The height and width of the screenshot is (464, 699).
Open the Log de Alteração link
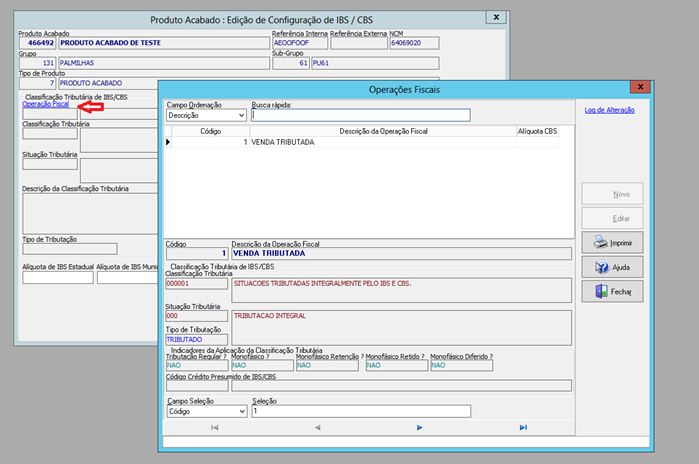pyautogui.click(x=608, y=110)
